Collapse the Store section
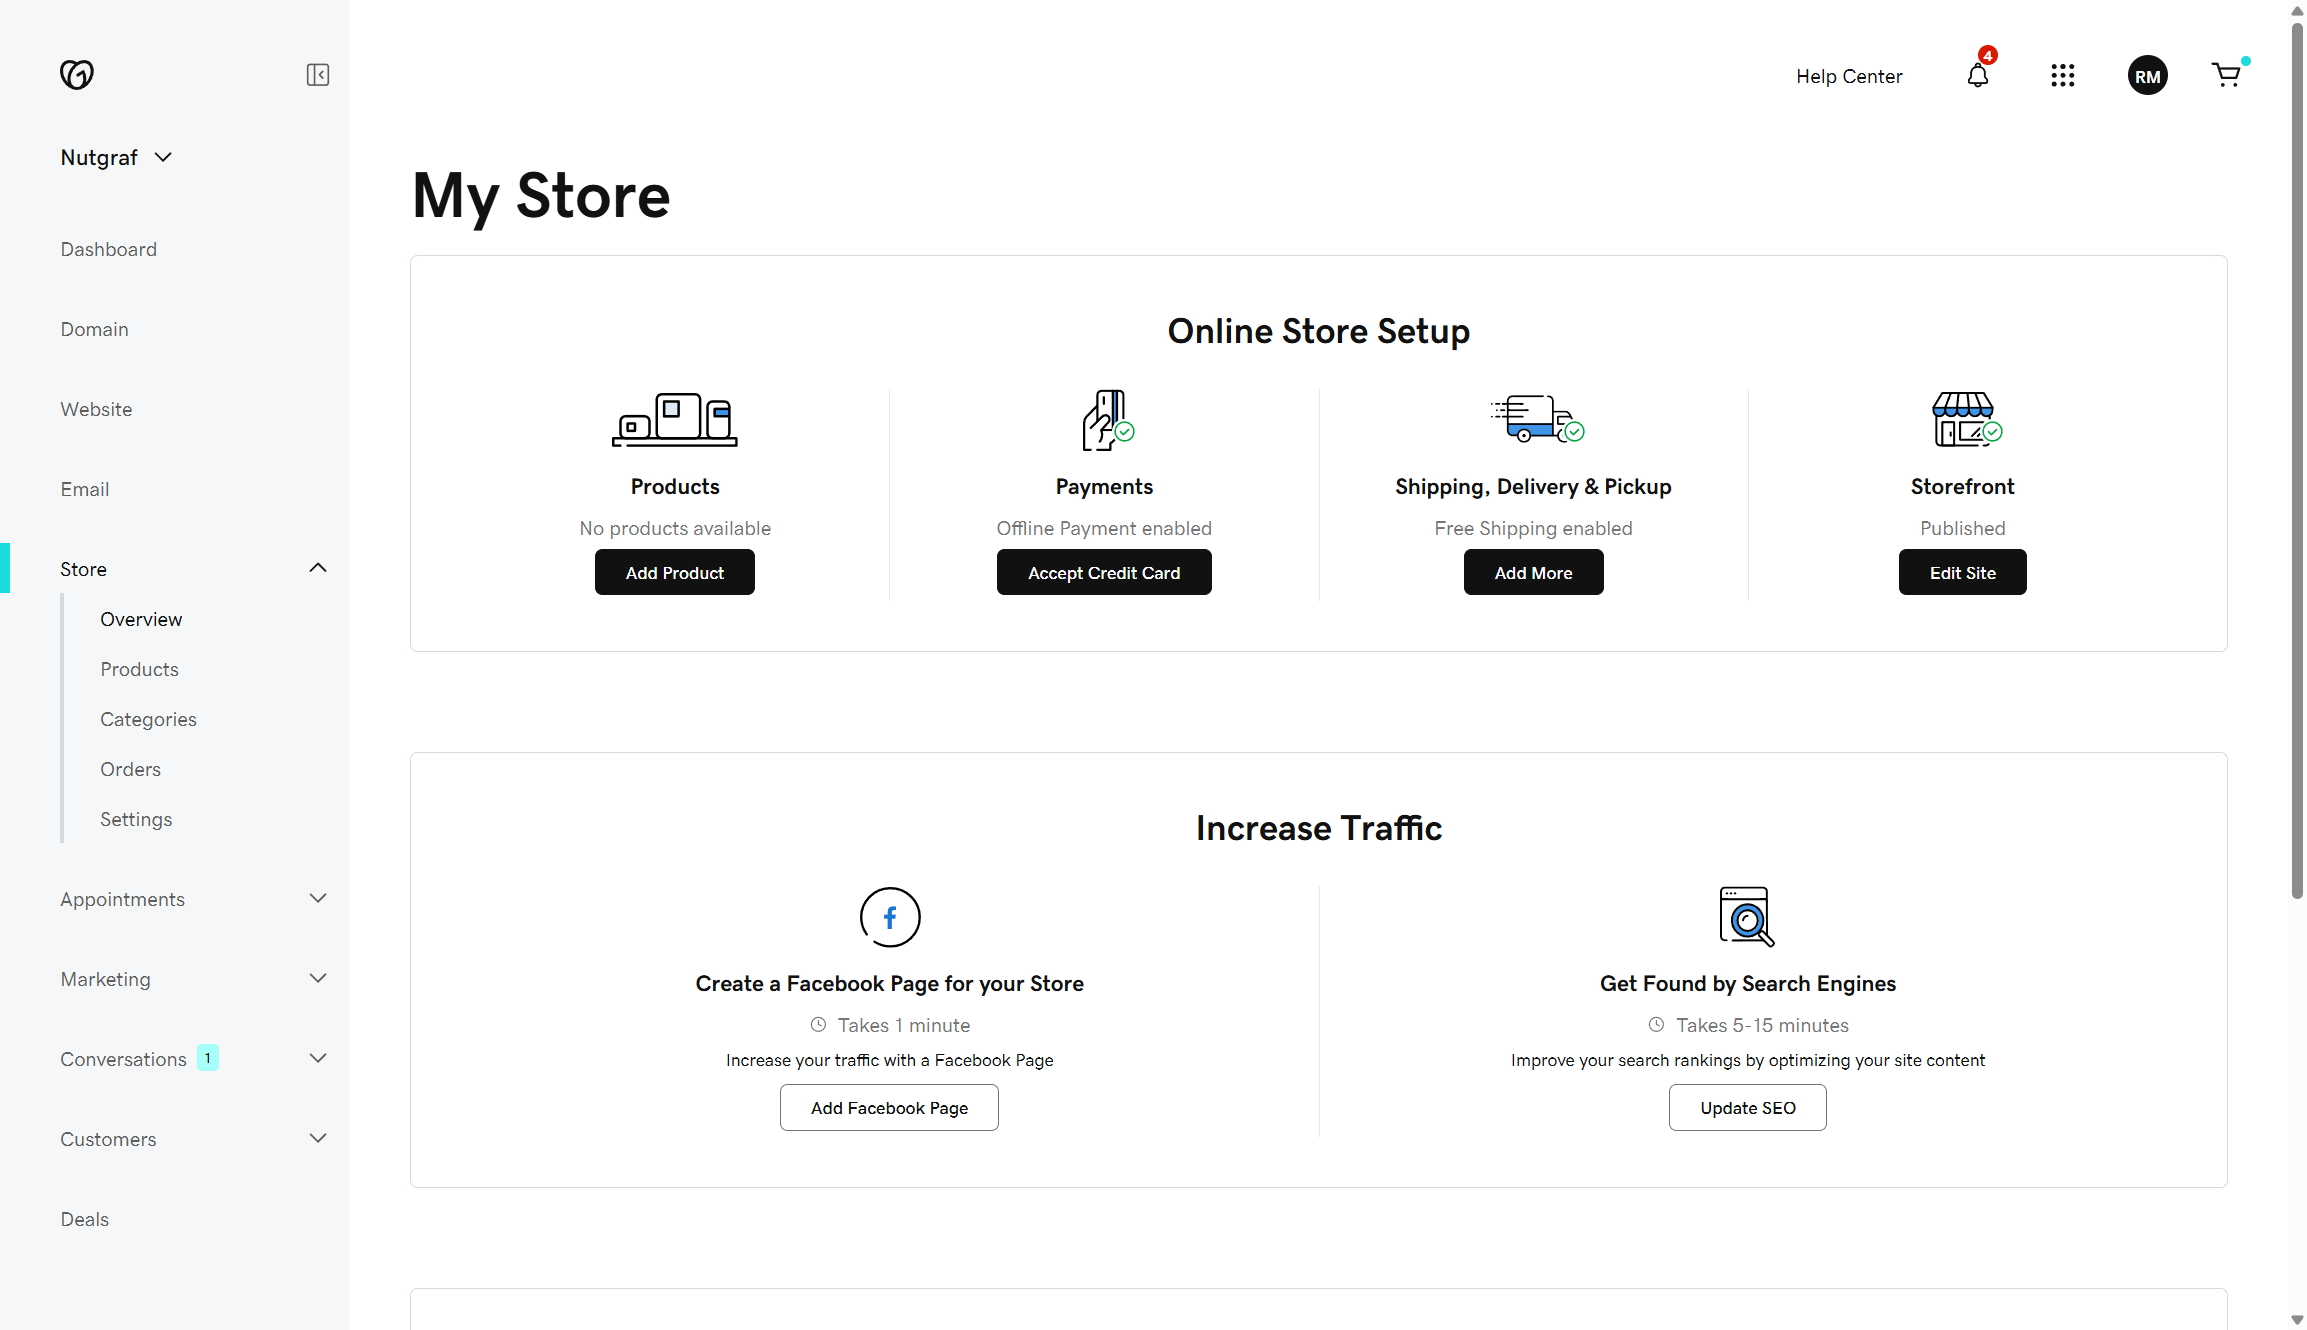This screenshot has width=2307, height=1330. 317,567
